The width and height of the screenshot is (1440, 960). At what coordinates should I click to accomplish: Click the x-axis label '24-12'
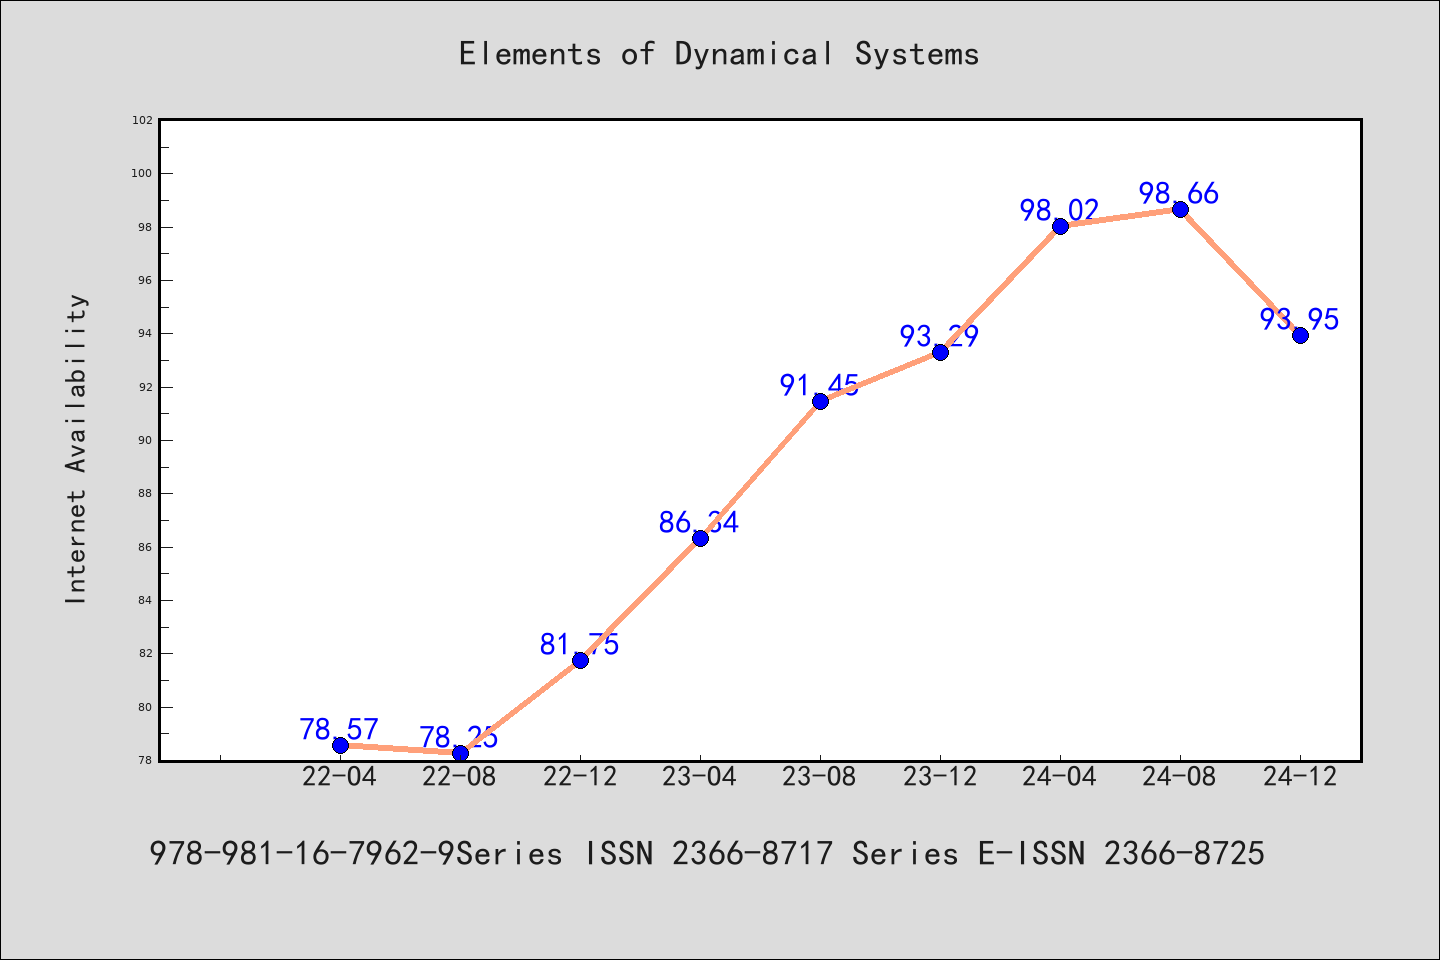[x=1300, y=777]
